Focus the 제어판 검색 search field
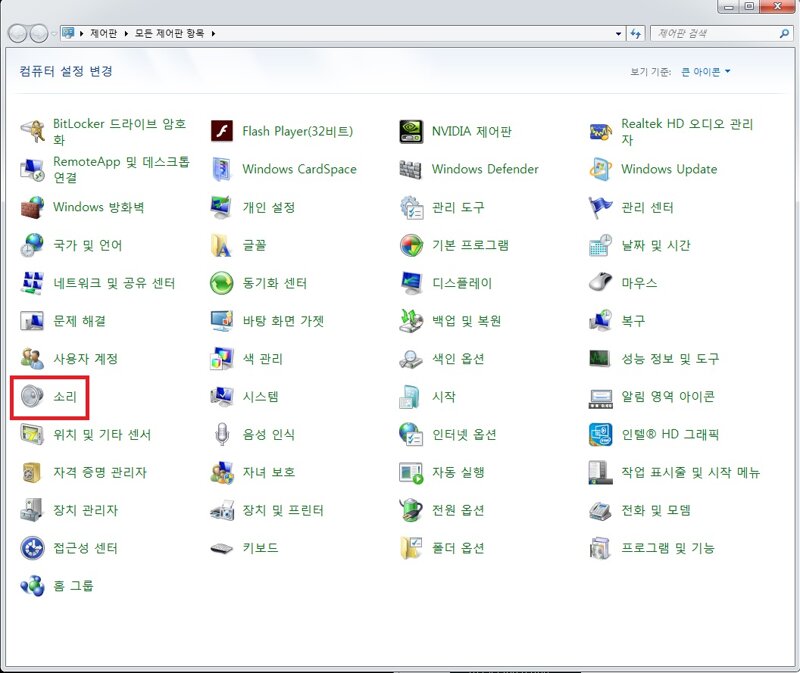 [716, 34]
